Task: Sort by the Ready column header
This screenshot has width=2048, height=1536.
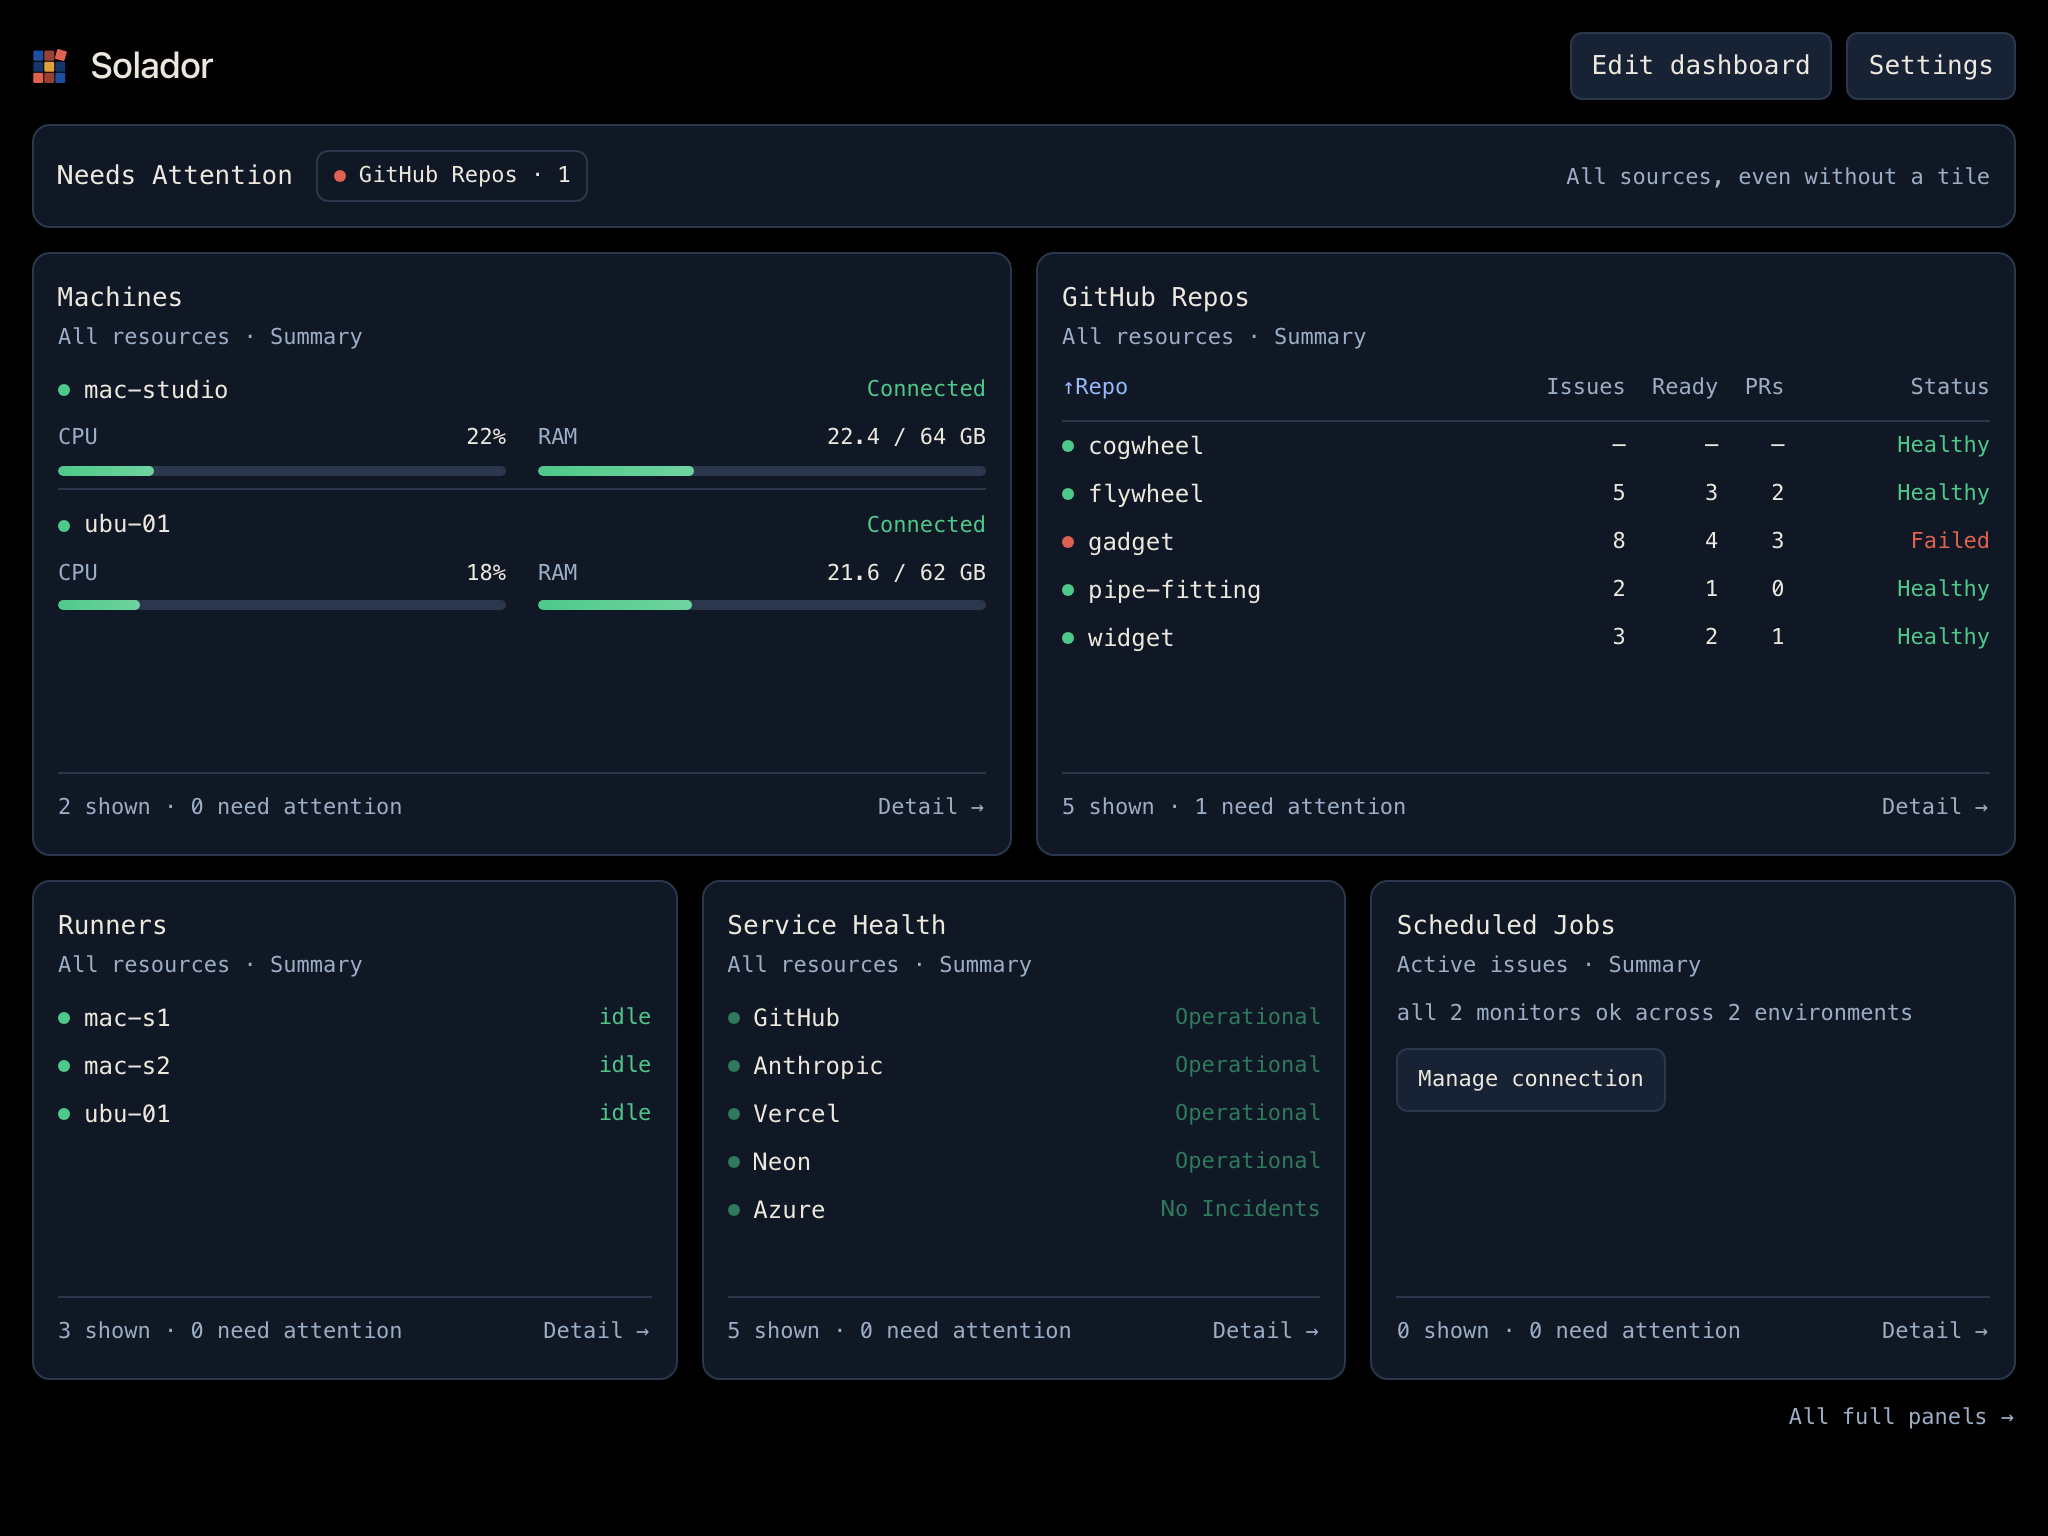Action: click(1684, 387)
